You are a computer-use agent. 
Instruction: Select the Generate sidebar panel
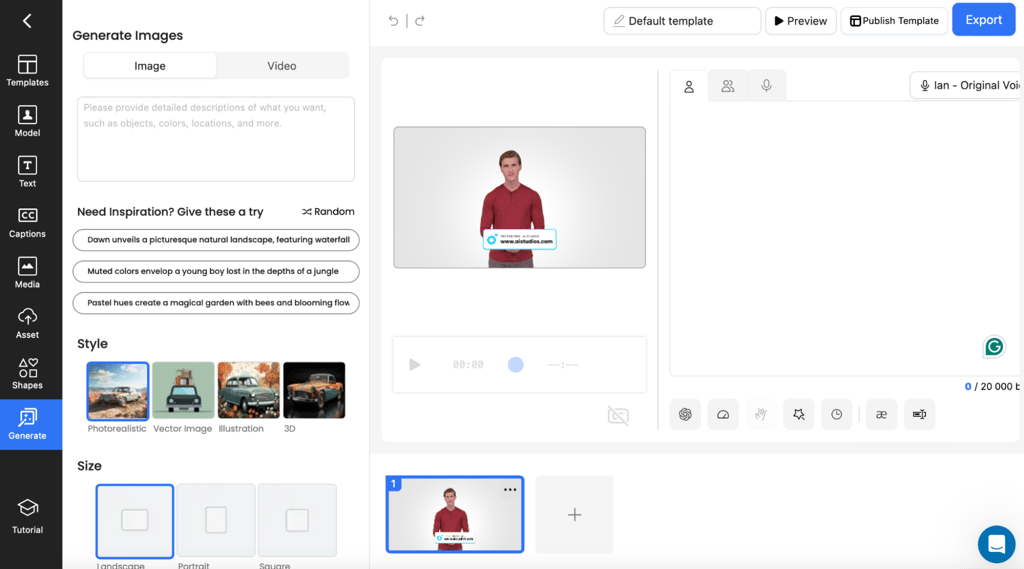(31, 424)
